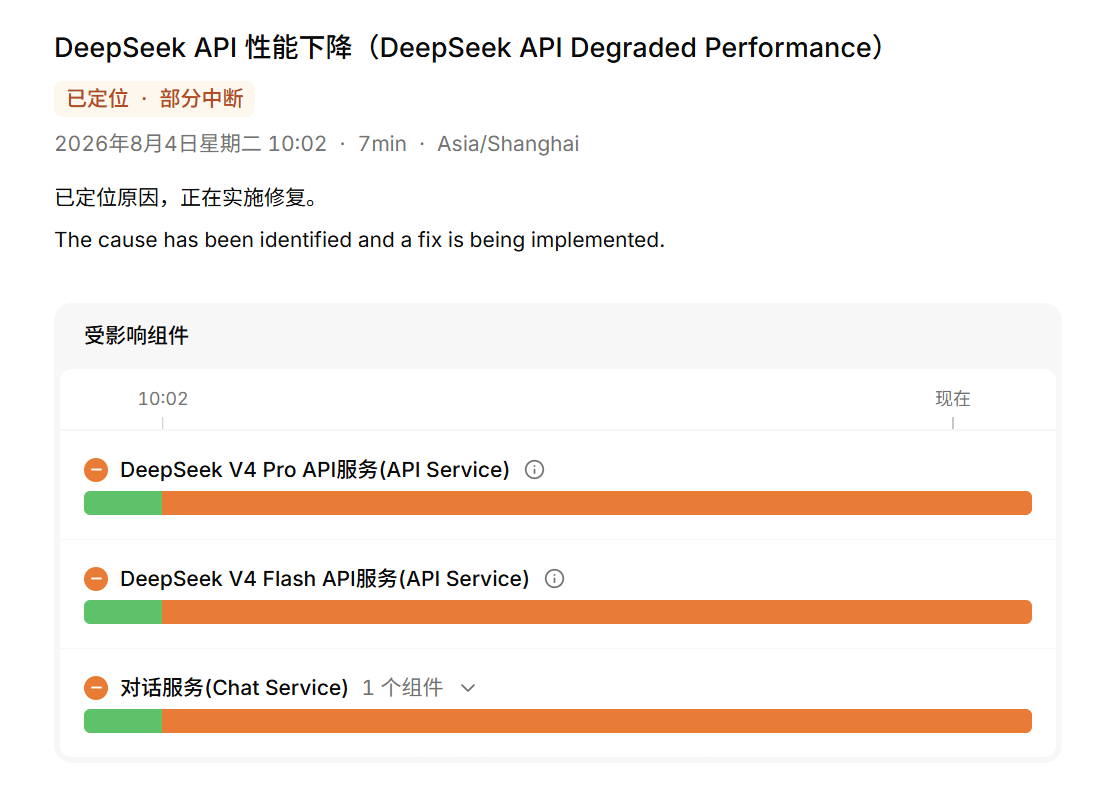Click info icon beside DeepSeek V4 Pro API
The height and width of the screenshot is (798, 1110).
[534, 469]
